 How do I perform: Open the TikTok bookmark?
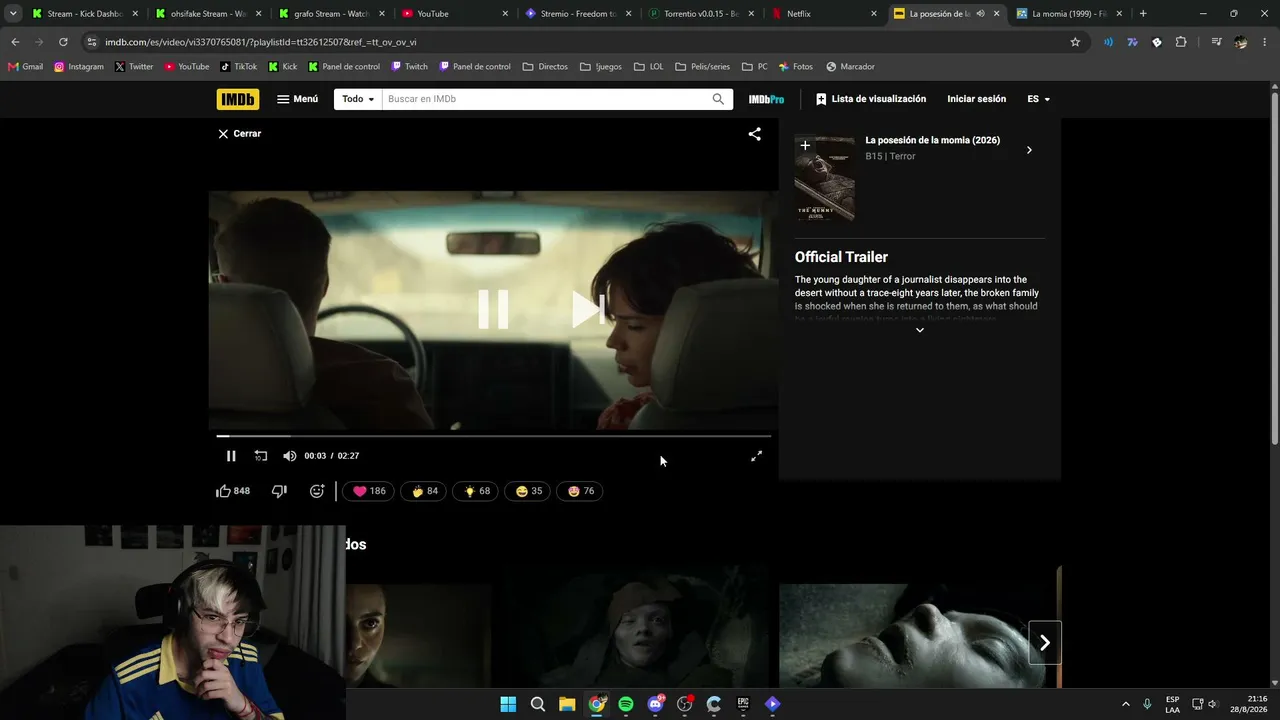tap(238, 67)
